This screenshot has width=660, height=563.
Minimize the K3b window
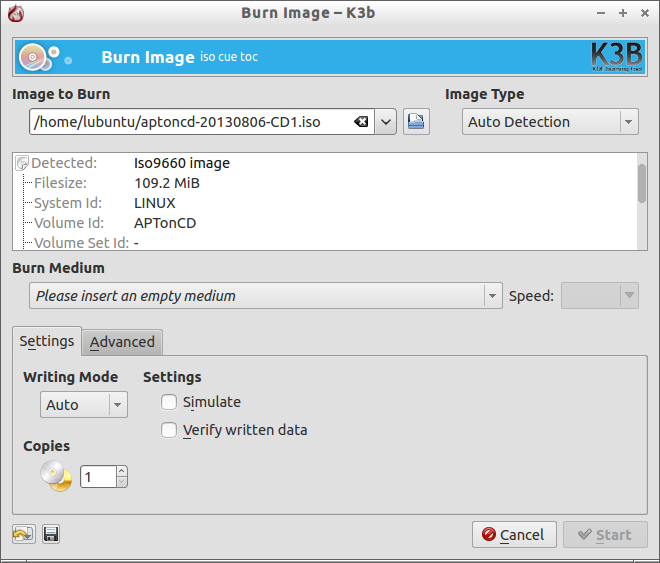pos(601,13)
